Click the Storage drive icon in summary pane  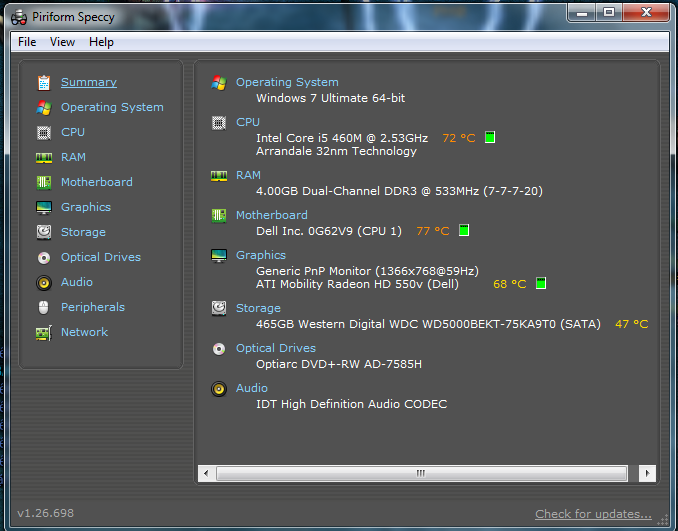pyautogui.click(x=219, y=308)
